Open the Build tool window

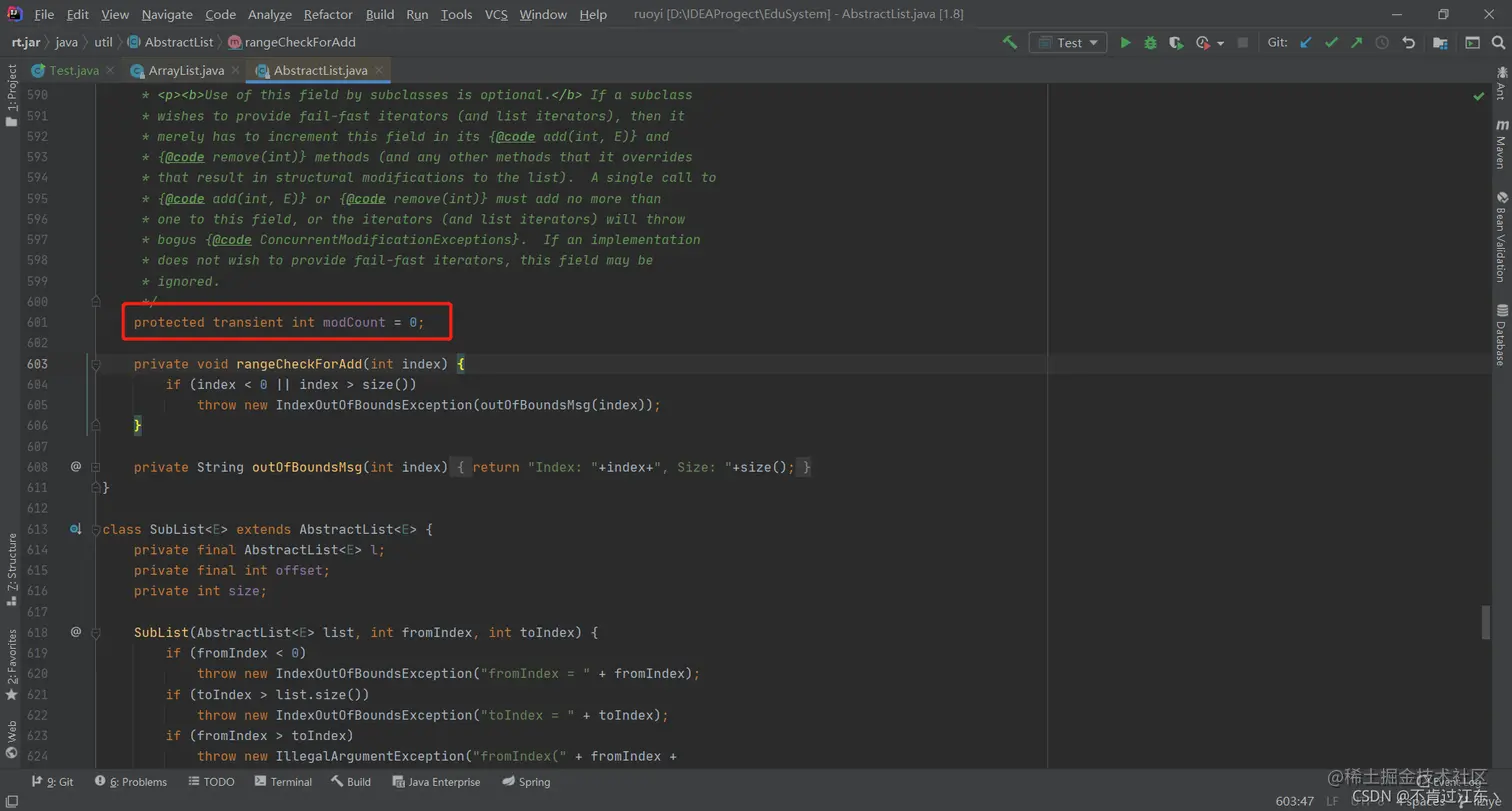tap(351, 782)
